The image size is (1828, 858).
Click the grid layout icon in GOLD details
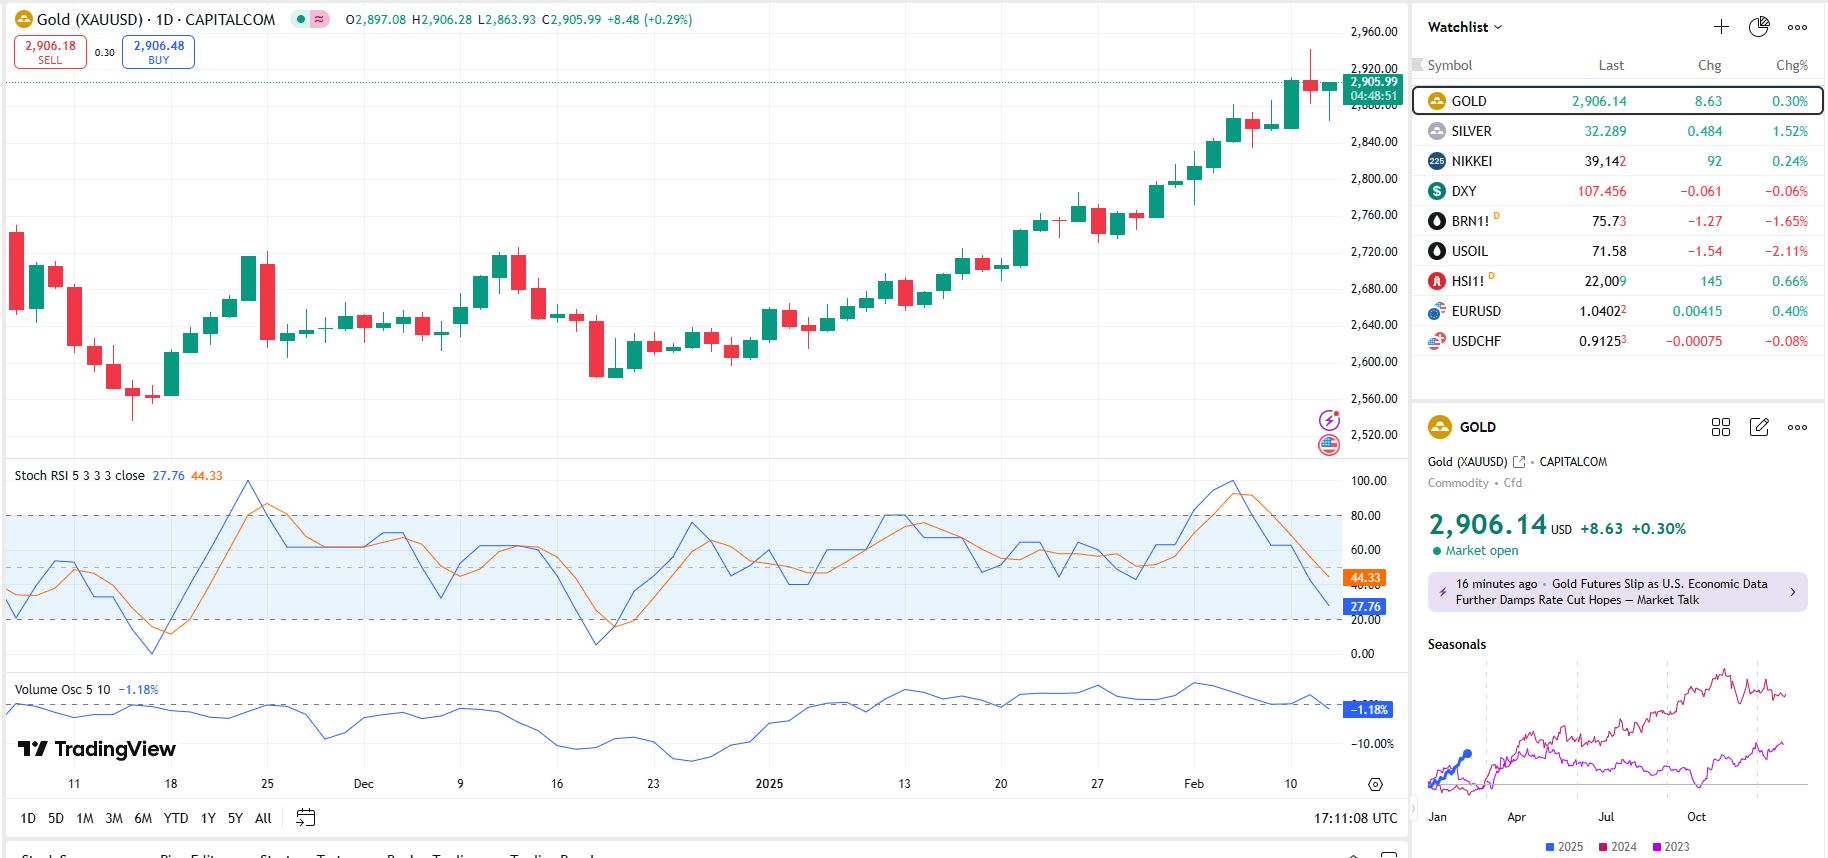click(x=1721, y=427)
